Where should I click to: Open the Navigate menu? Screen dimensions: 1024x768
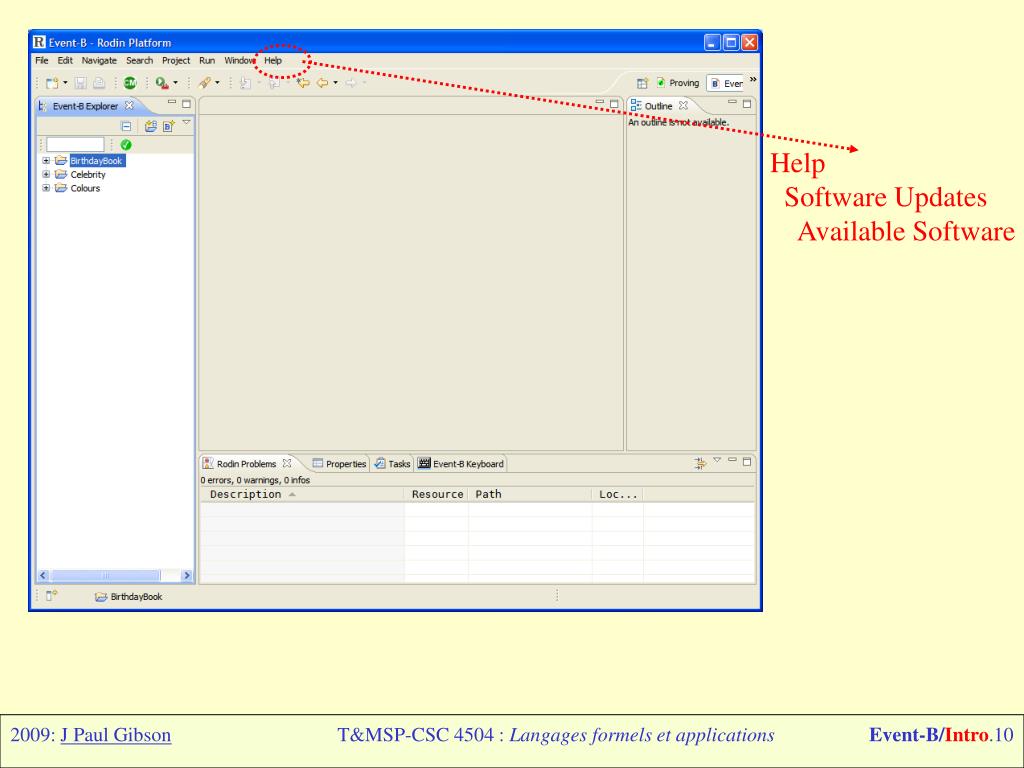coord(99,61)
